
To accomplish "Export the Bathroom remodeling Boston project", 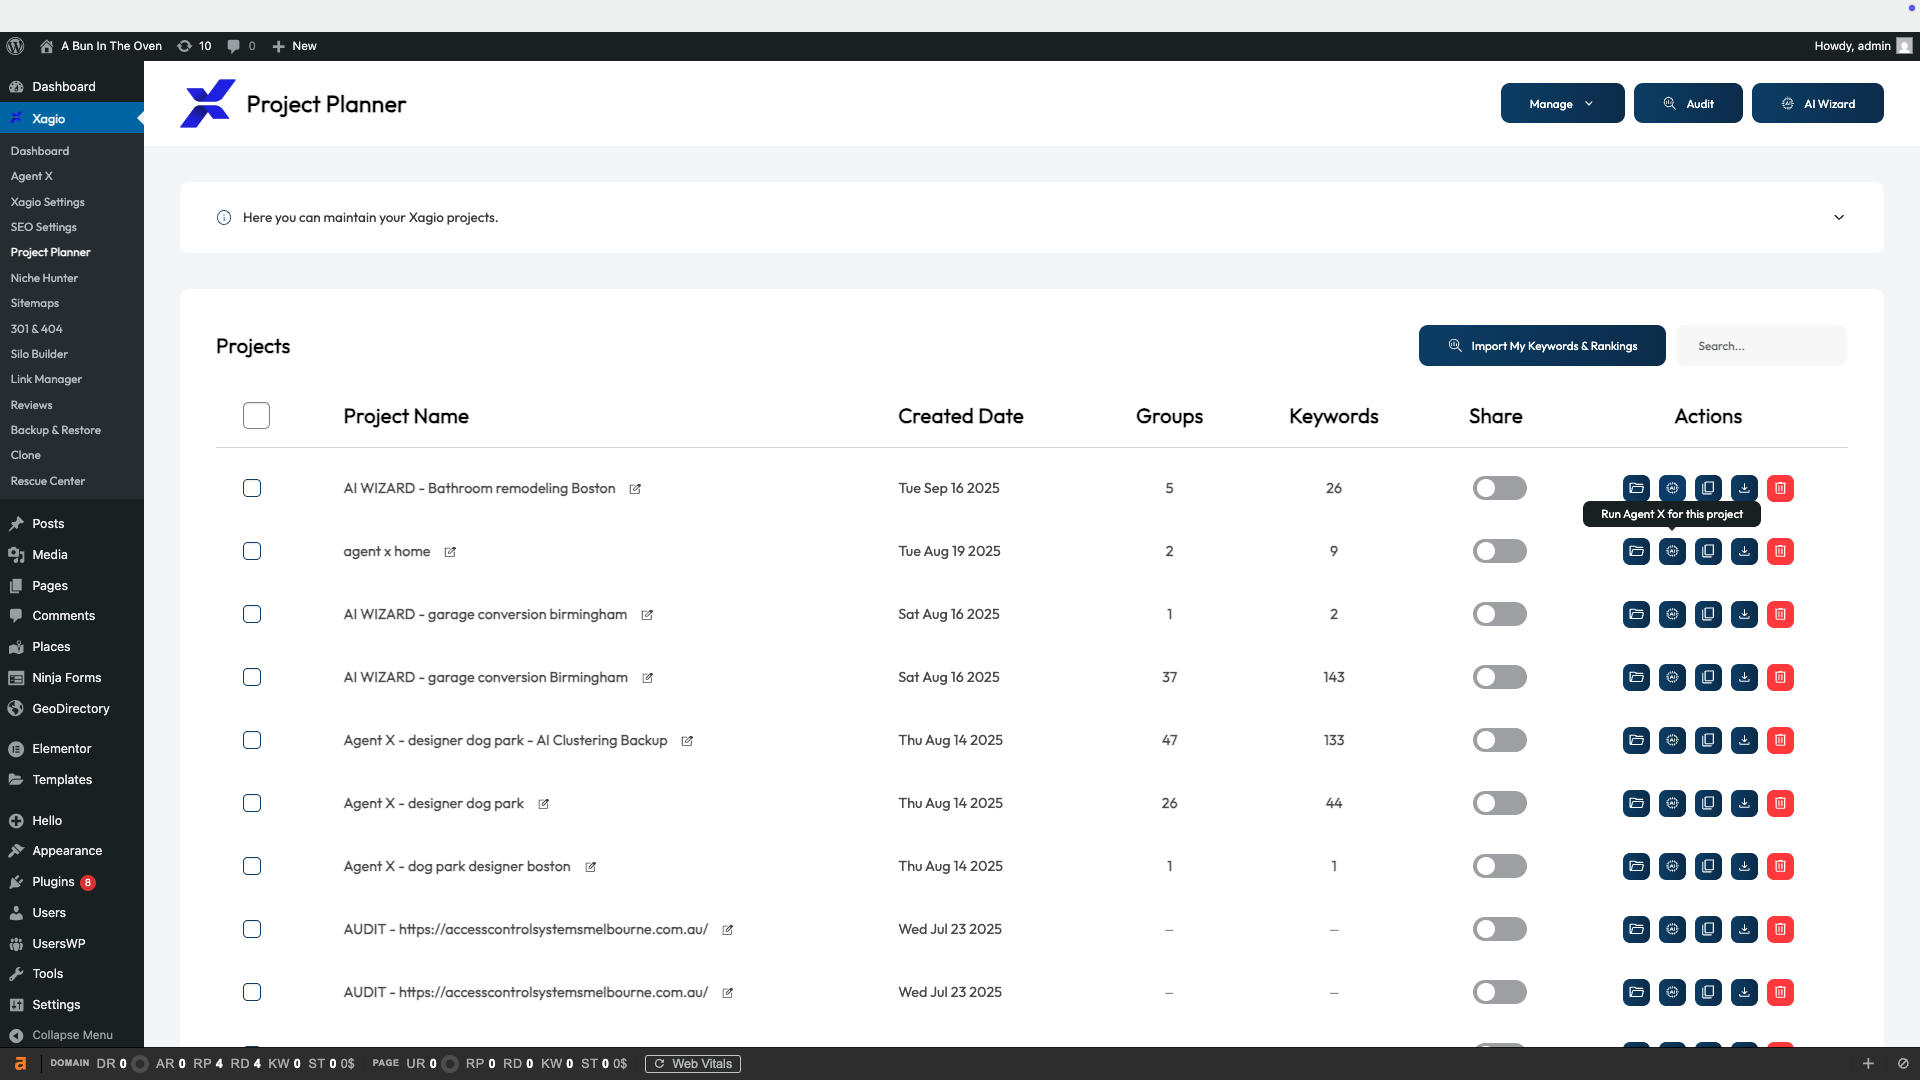I will click(x=1744, y=488).
